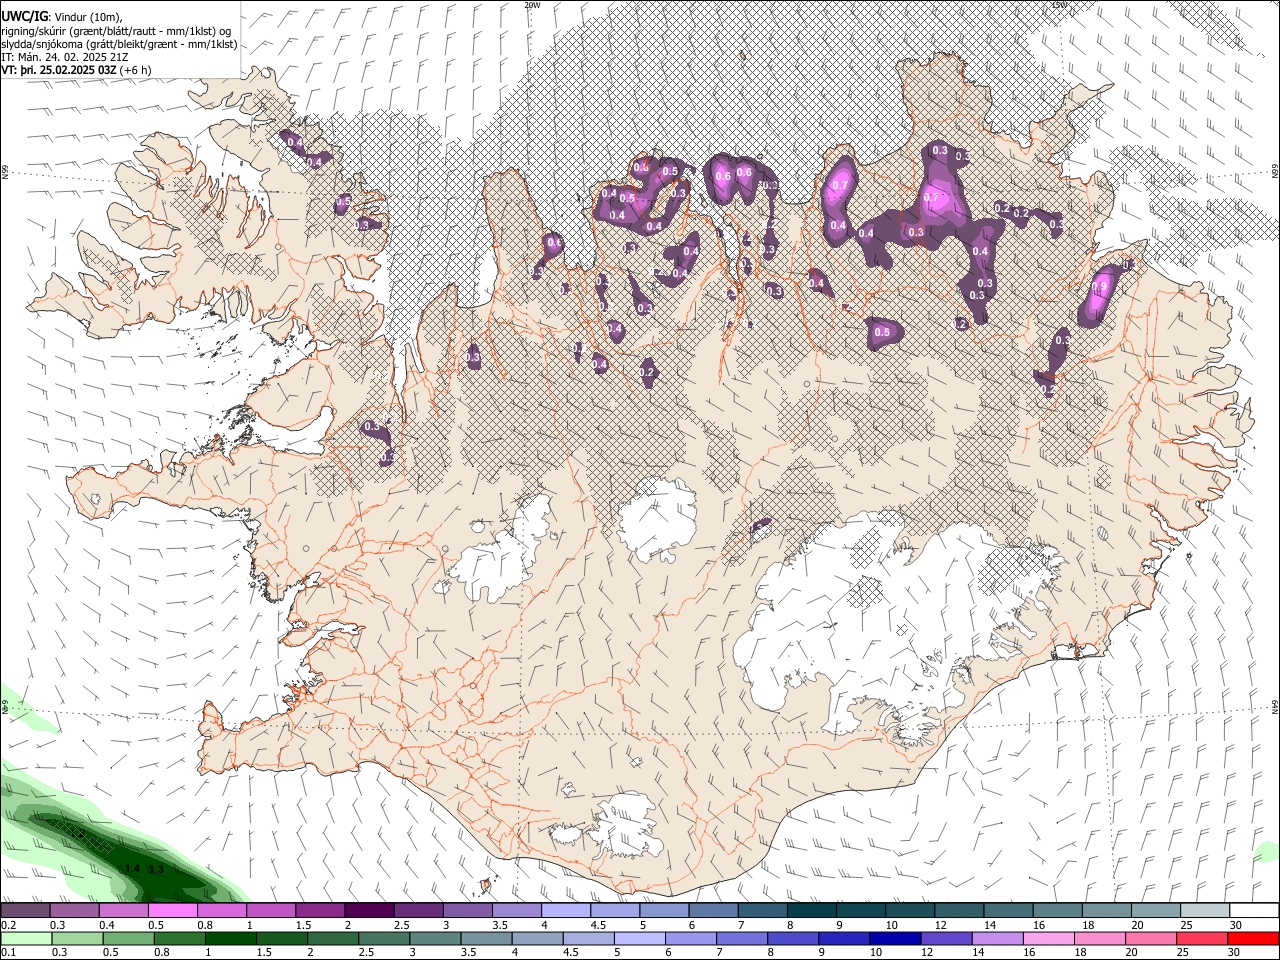Click the bright red '30' swatch in the lower scale
Screen dimensions: 1280x960
[1254, 938]
